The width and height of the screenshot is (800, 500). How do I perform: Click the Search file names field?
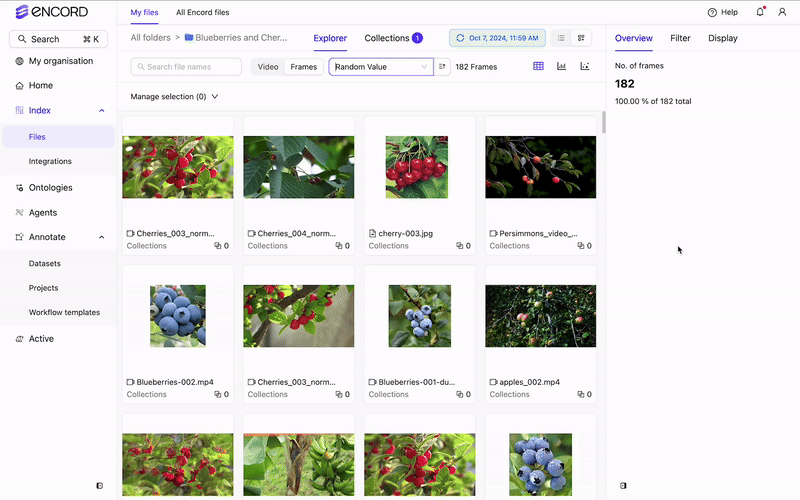click(x=186, y=66)
